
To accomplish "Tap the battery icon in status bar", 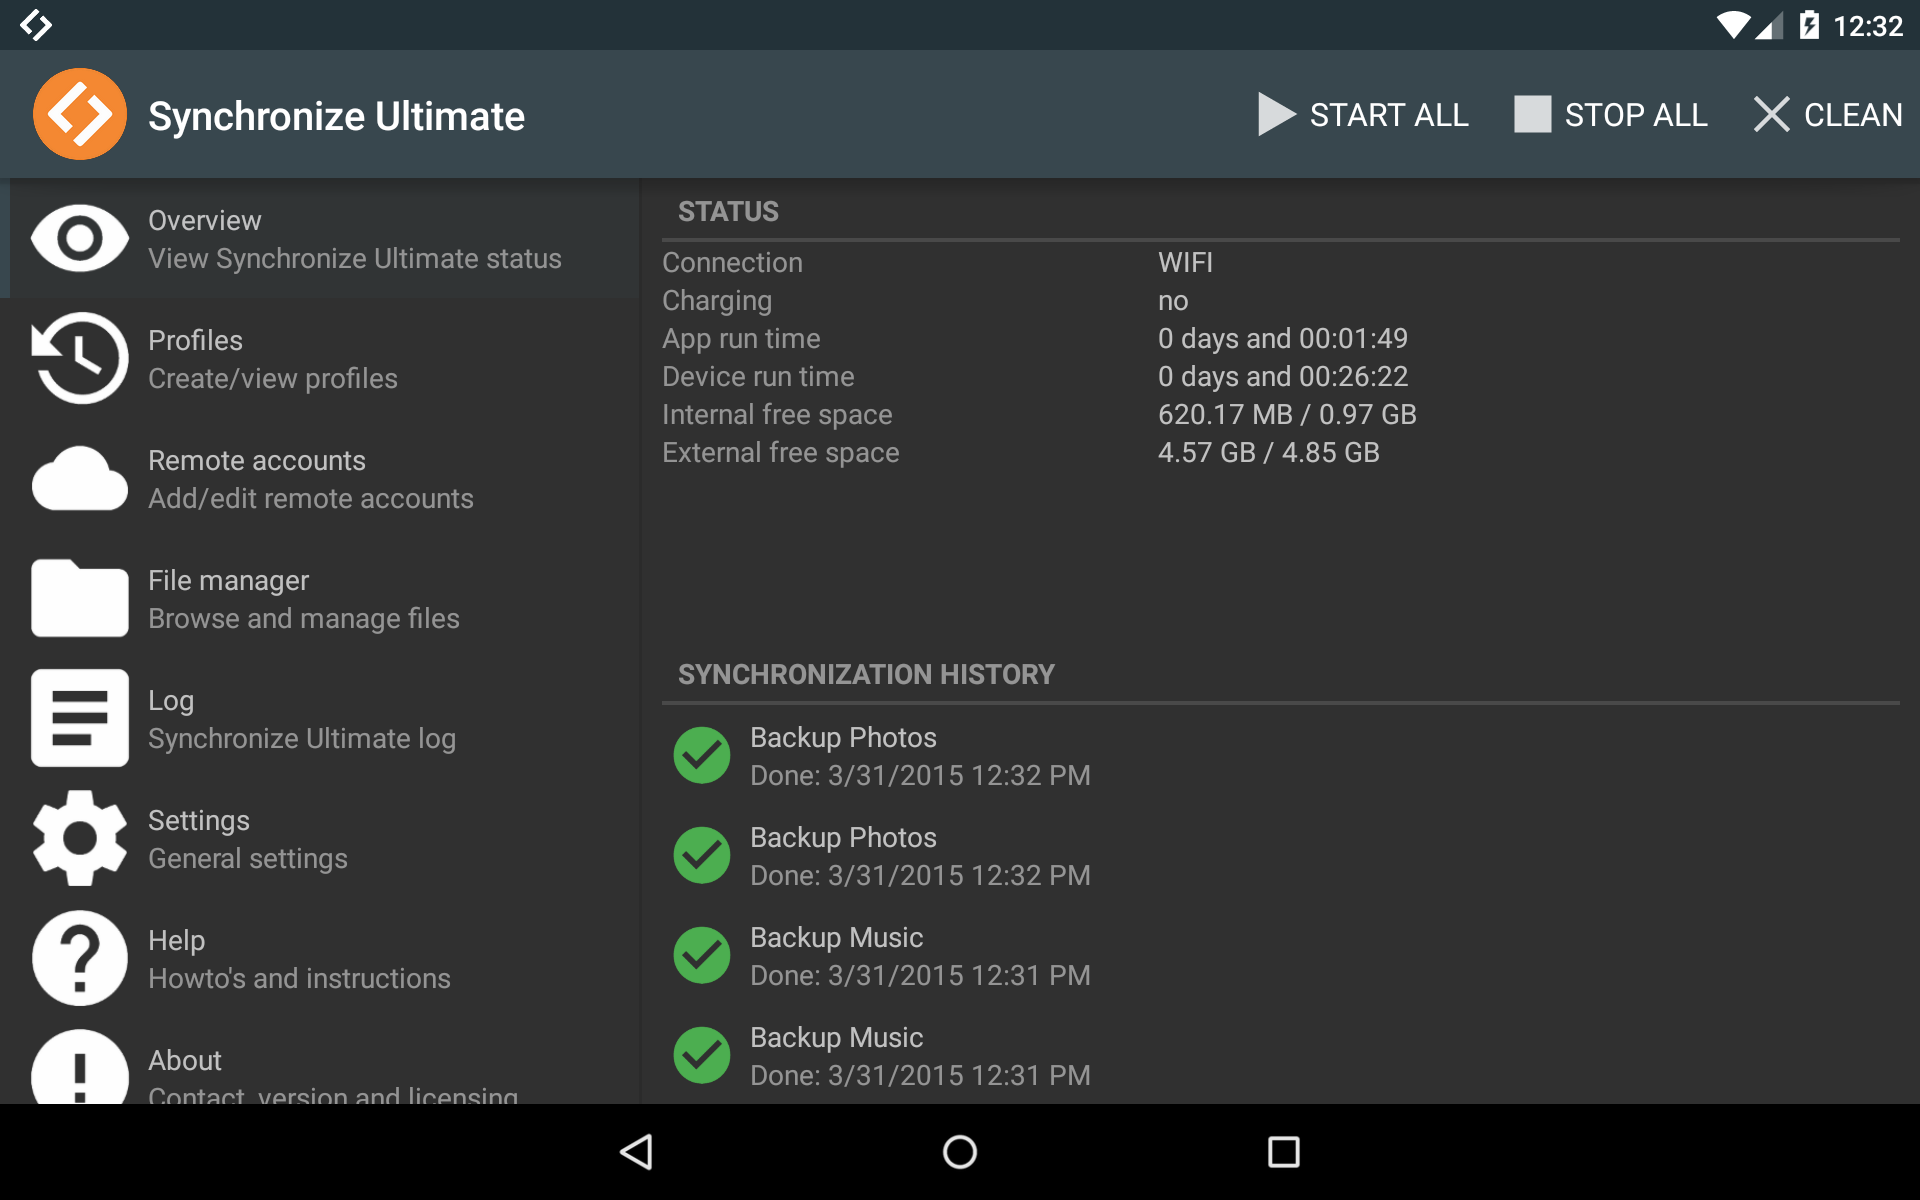I will [1809, 25].
